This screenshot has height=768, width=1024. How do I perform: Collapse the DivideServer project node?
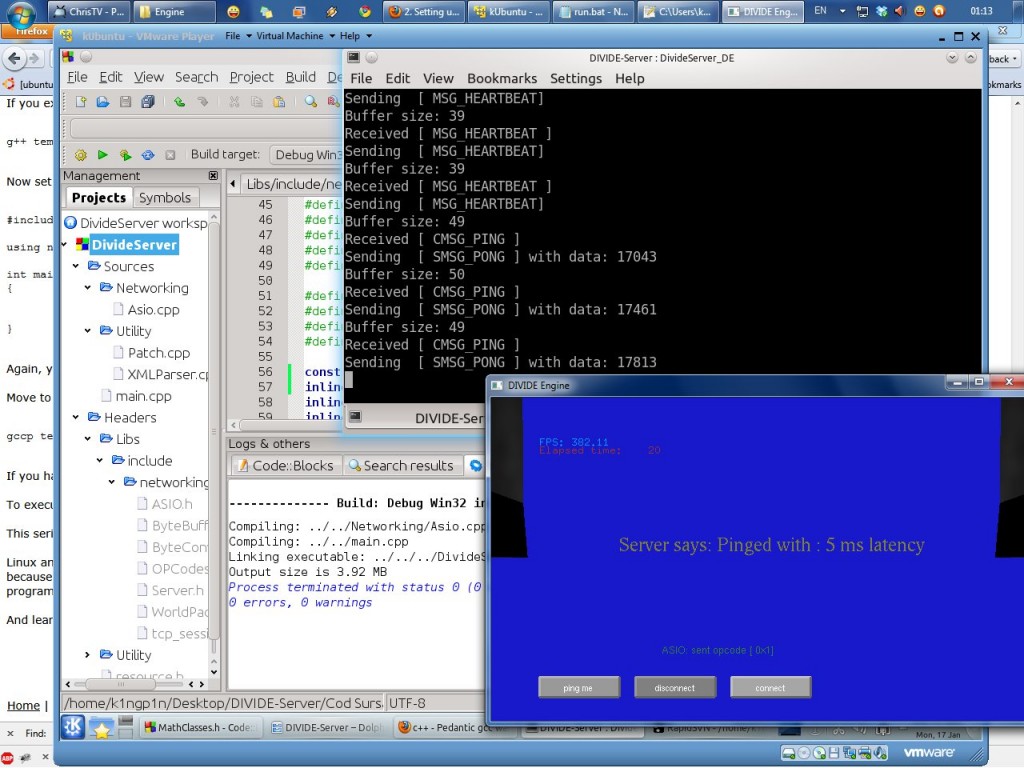pyautogui.click(x=65, y=245)
